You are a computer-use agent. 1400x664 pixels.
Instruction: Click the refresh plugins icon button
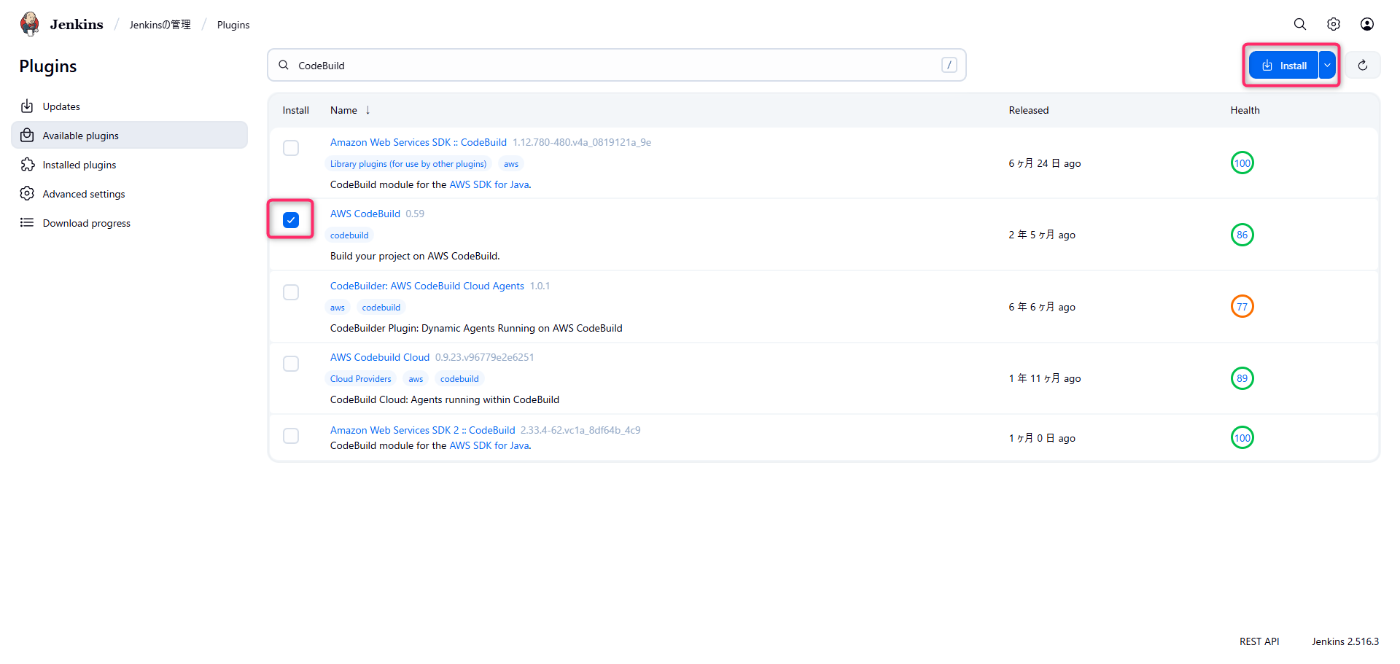click(1362, 66)
